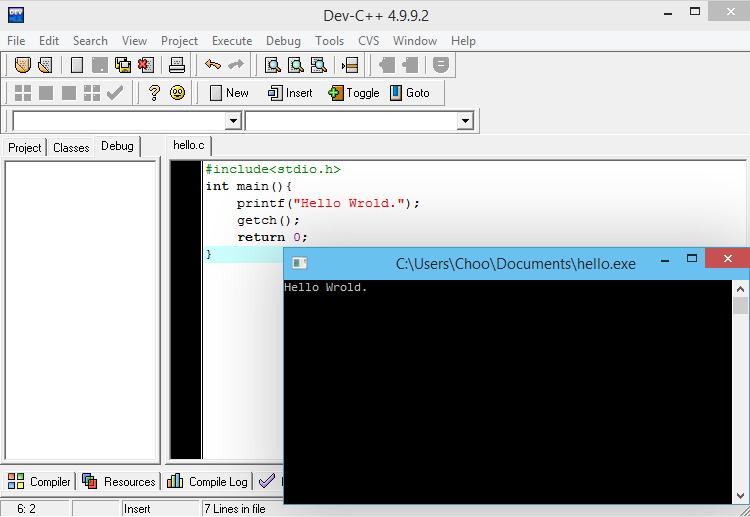
Task: Close the file with the red X page icon
Action: coord(146,65)
